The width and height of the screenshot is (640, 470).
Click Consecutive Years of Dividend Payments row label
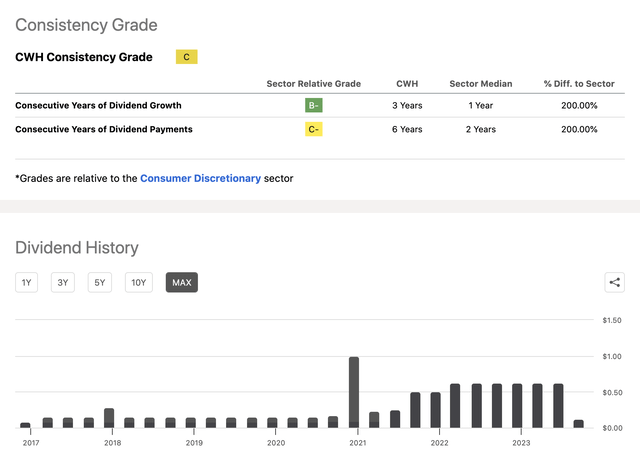tap(104, 129)
